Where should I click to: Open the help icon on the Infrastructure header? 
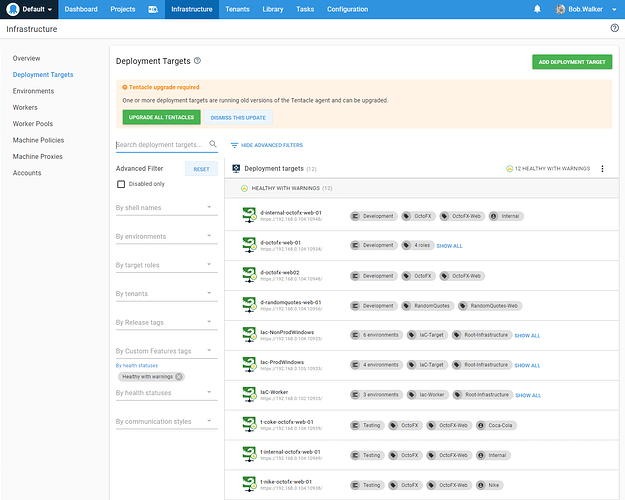[x=615, y=28]
